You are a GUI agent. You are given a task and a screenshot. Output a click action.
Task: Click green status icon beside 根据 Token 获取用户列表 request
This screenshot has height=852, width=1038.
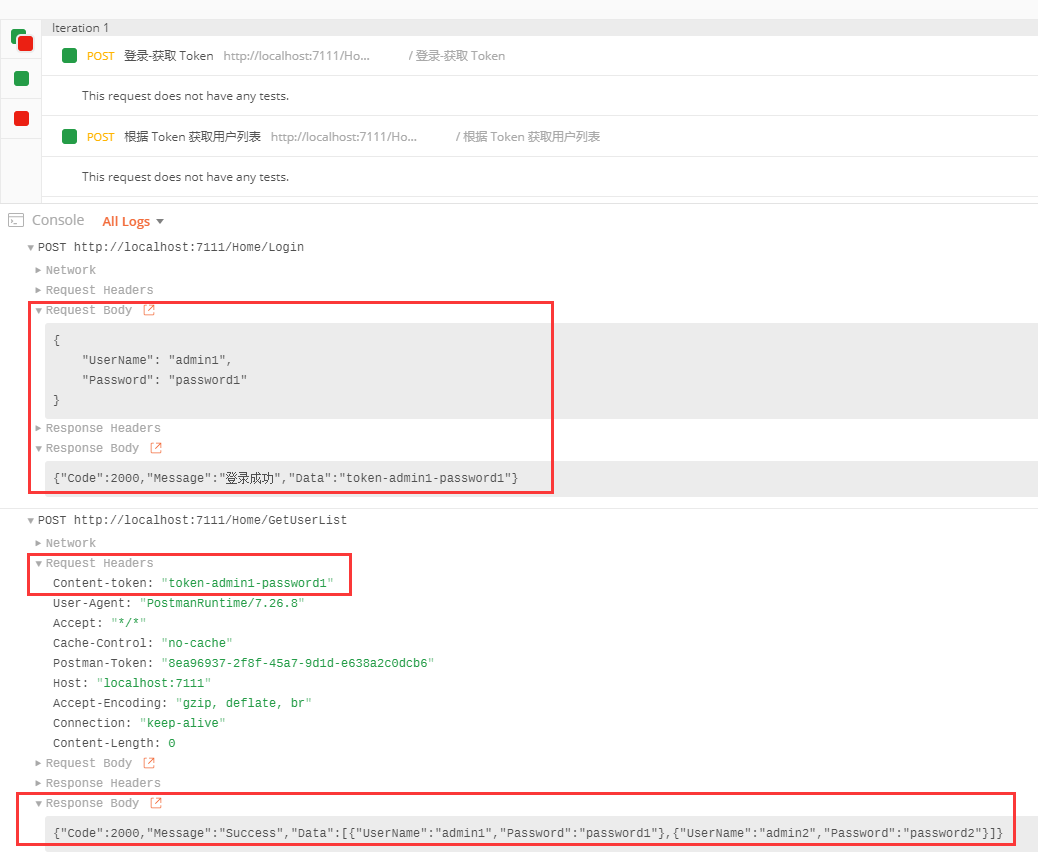69,136
